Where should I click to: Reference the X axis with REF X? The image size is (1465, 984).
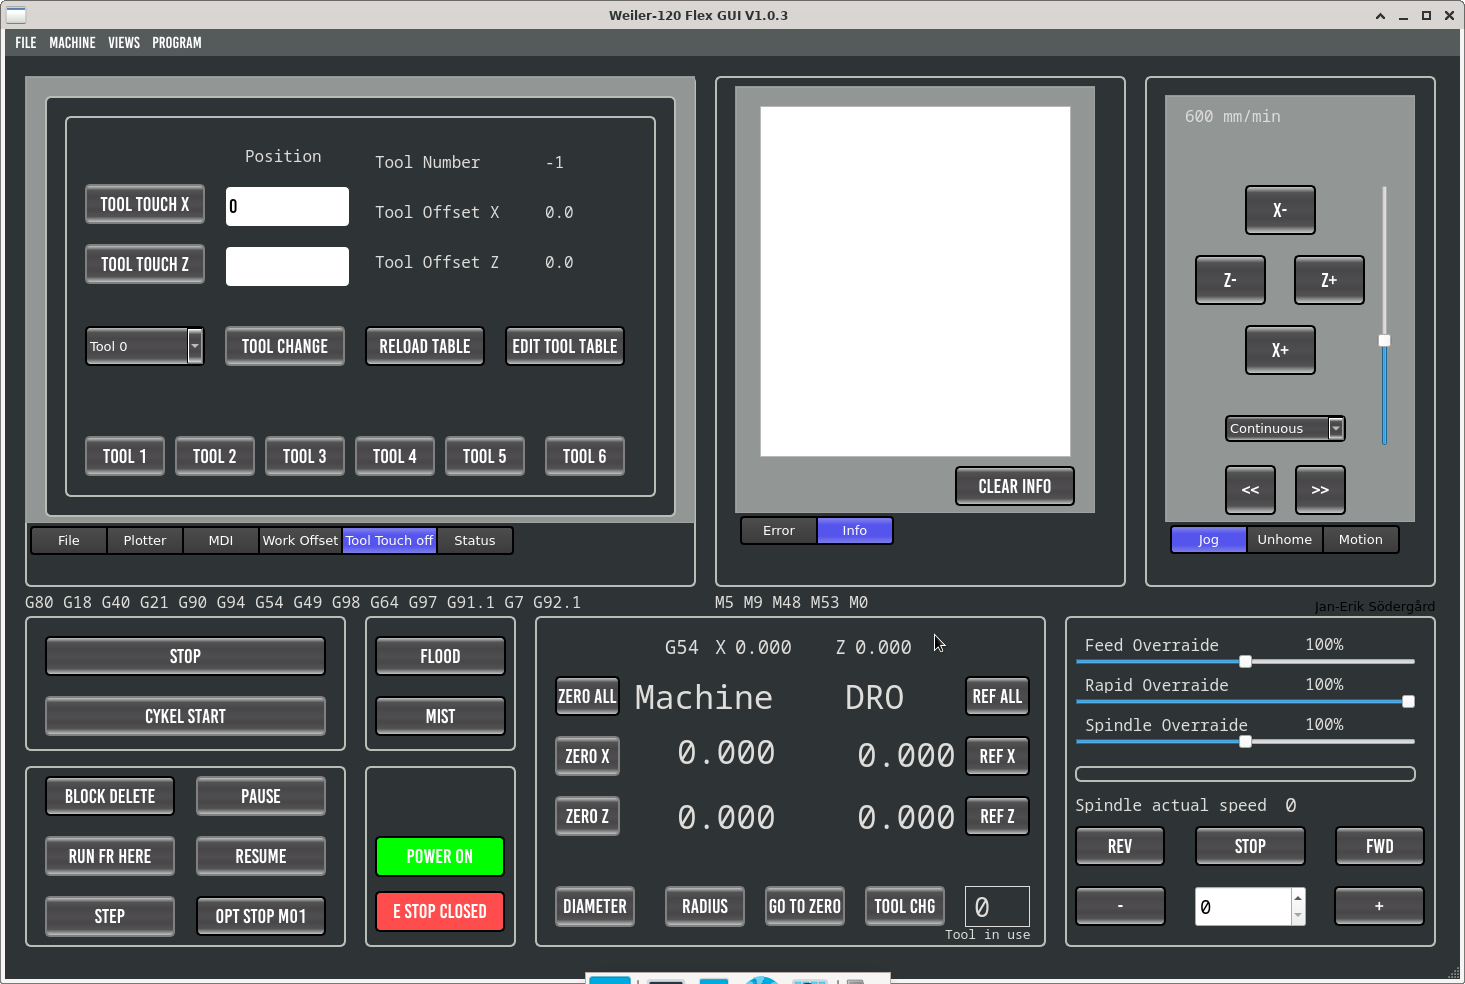[x=997, y=756]
